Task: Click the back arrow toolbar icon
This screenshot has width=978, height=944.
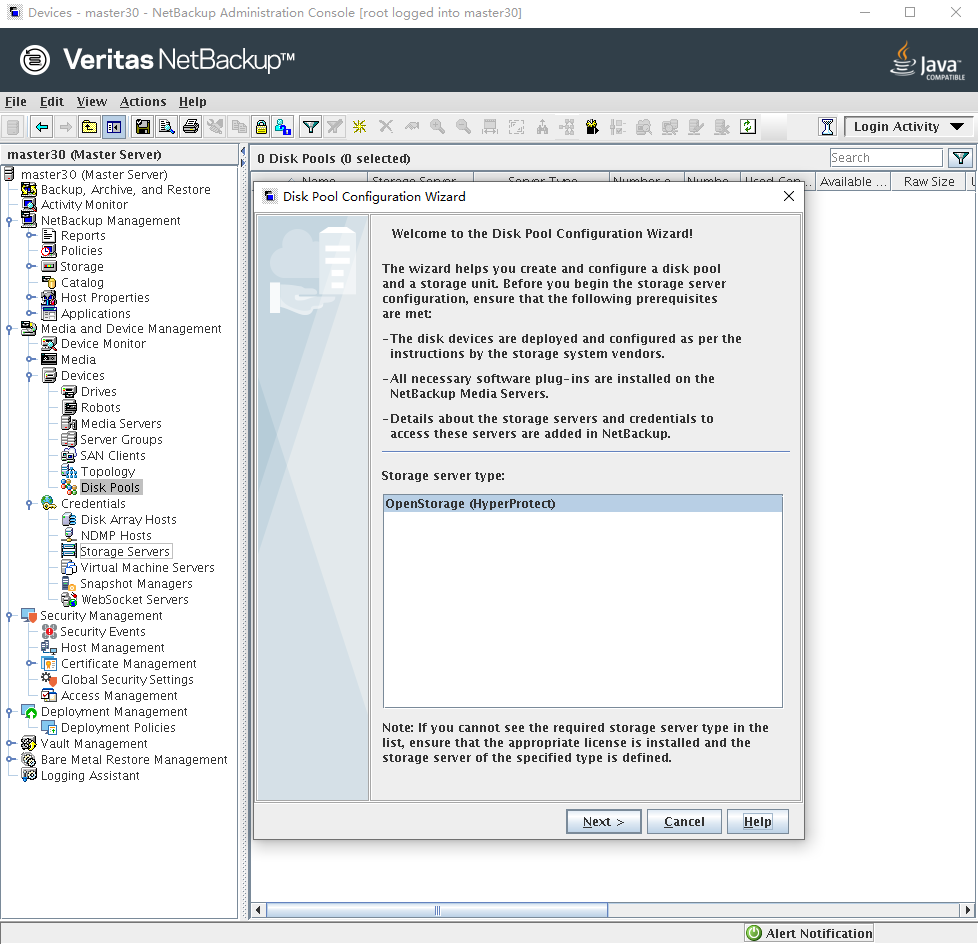Action: pyautogui.click(x=41, y=127)
